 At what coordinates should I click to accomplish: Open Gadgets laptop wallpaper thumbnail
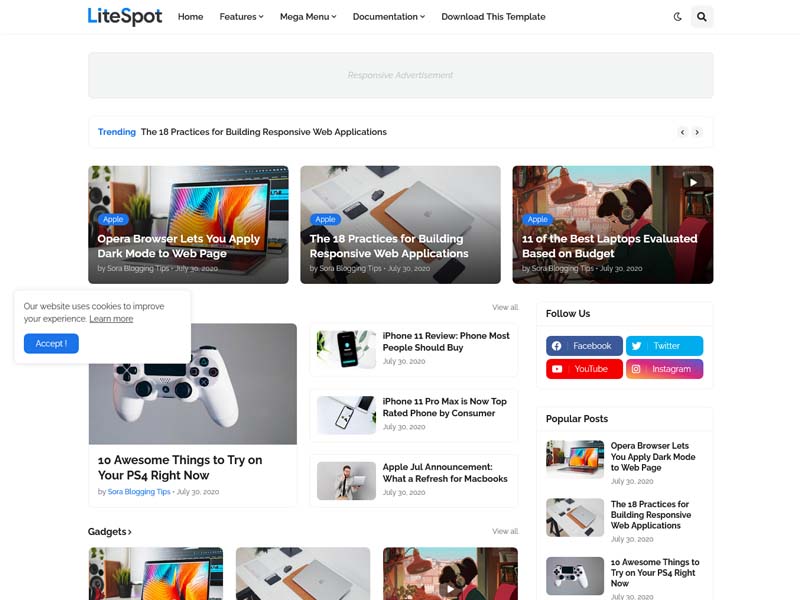pyautogui.click(x=156, y=573)
